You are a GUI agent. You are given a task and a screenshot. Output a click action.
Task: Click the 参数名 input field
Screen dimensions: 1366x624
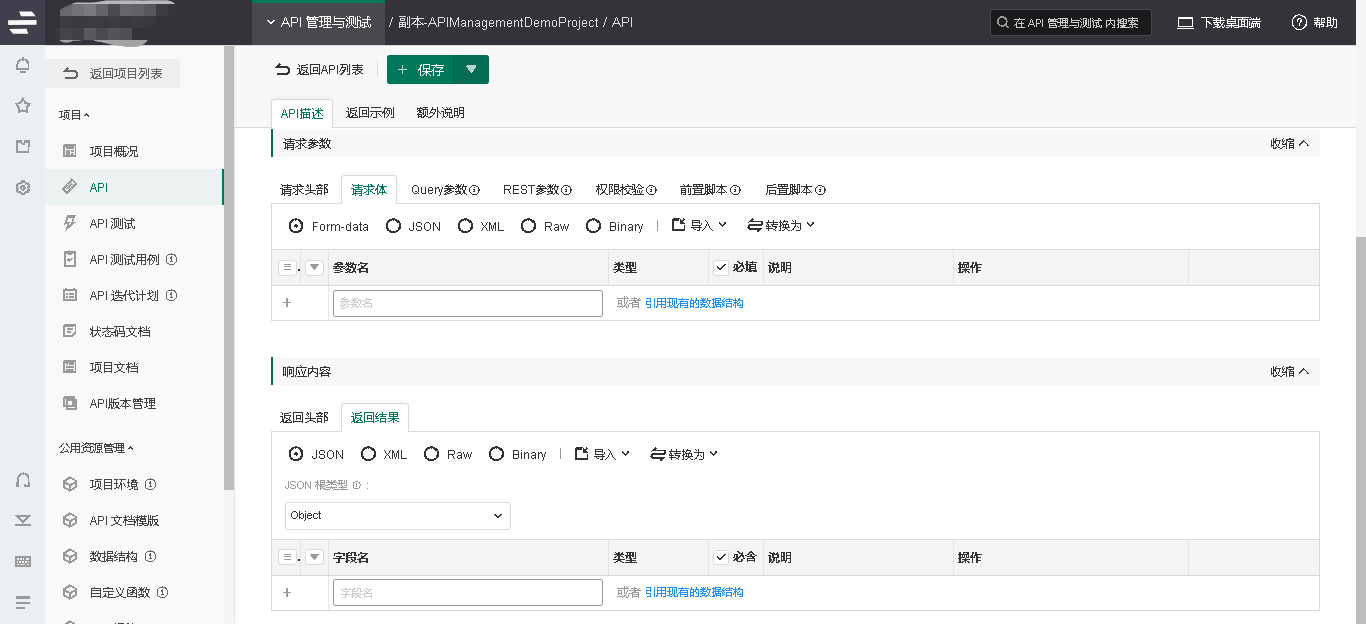[467, 303]
